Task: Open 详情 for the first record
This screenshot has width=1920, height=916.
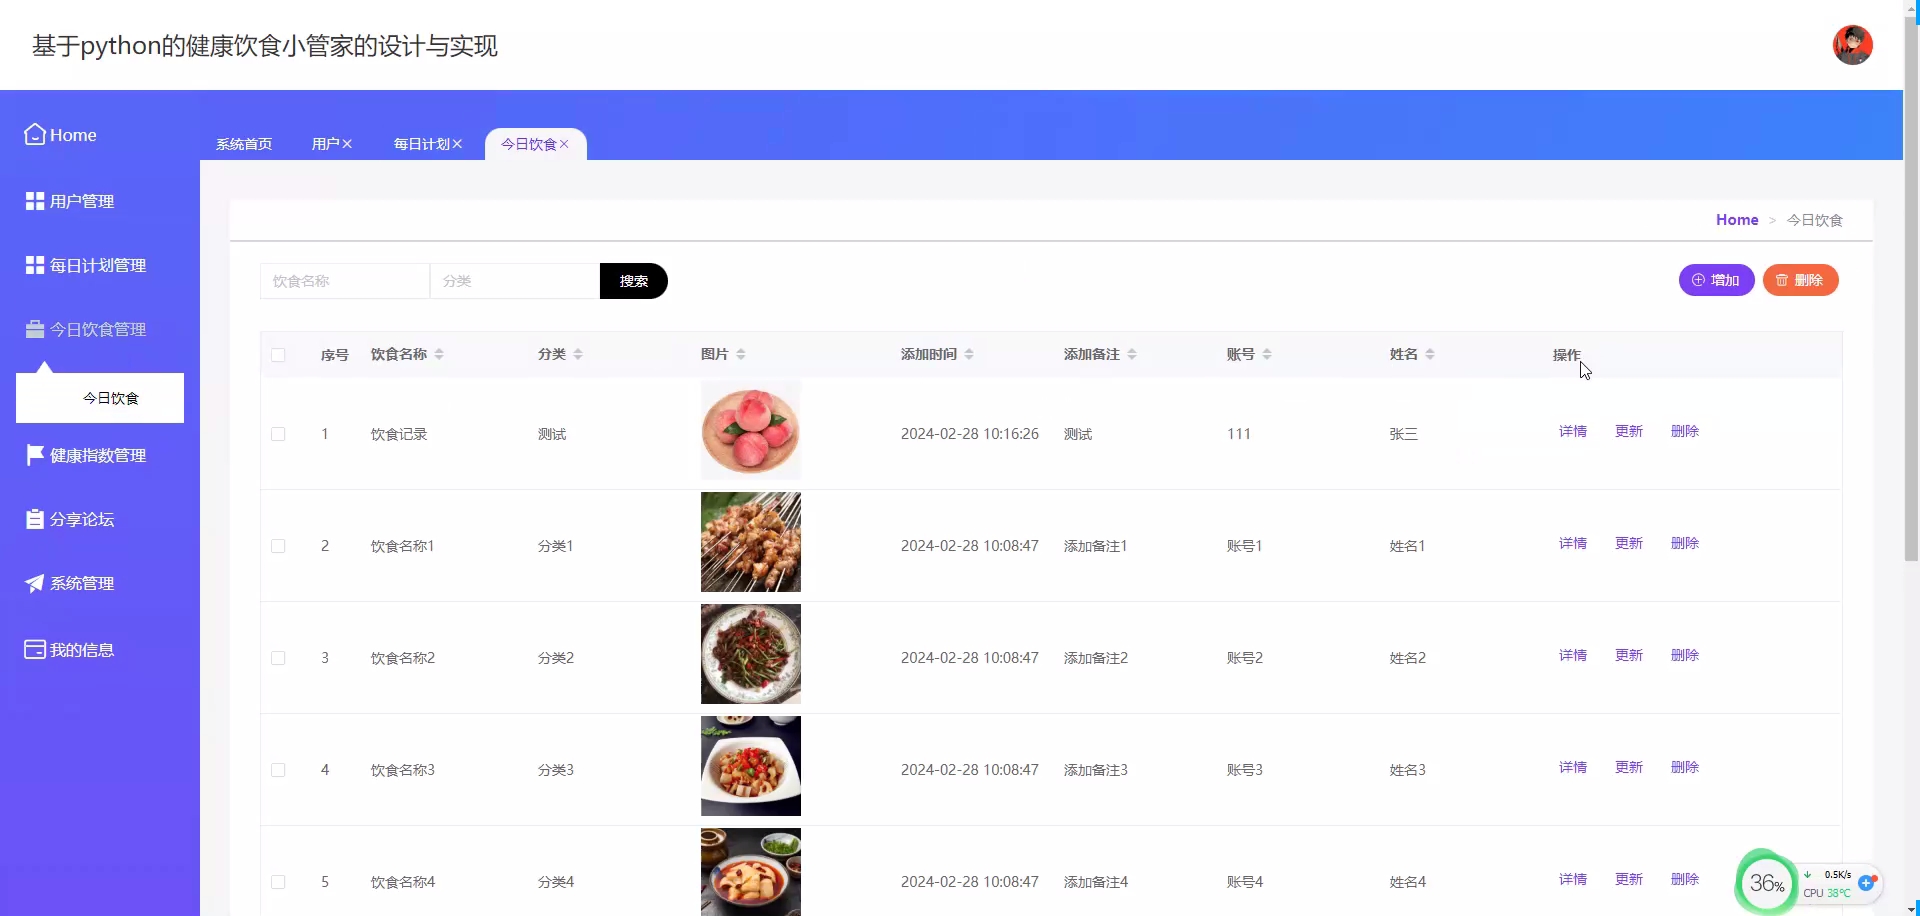Action: (1571, 431)
